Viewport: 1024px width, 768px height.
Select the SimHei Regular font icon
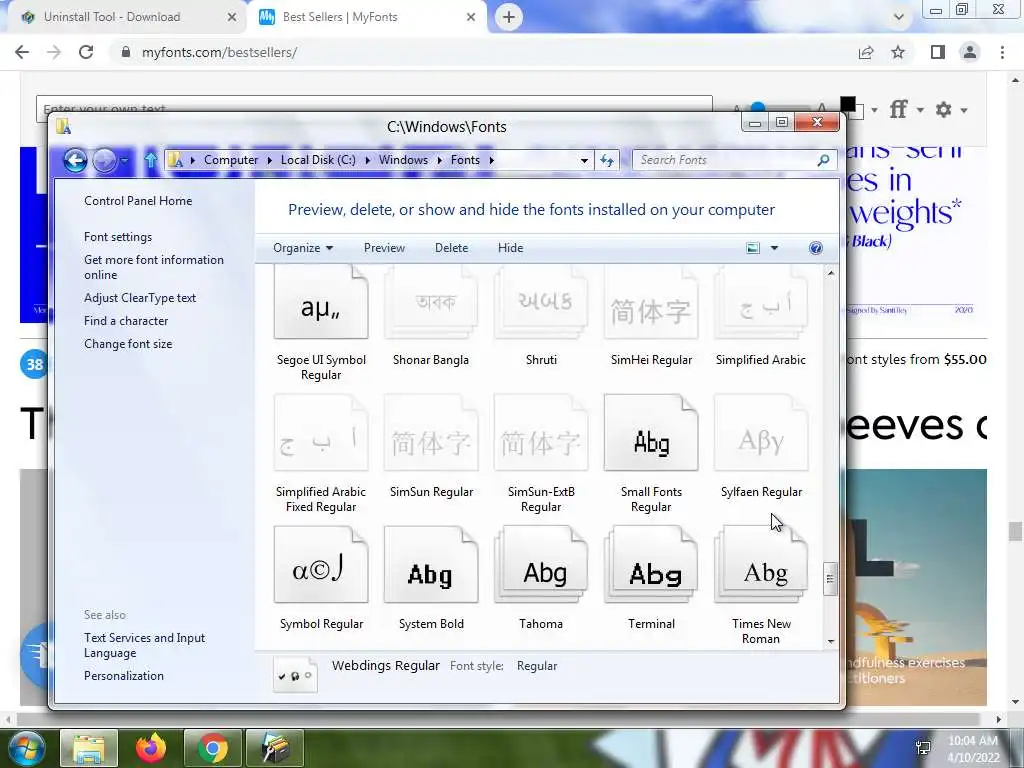651,302
